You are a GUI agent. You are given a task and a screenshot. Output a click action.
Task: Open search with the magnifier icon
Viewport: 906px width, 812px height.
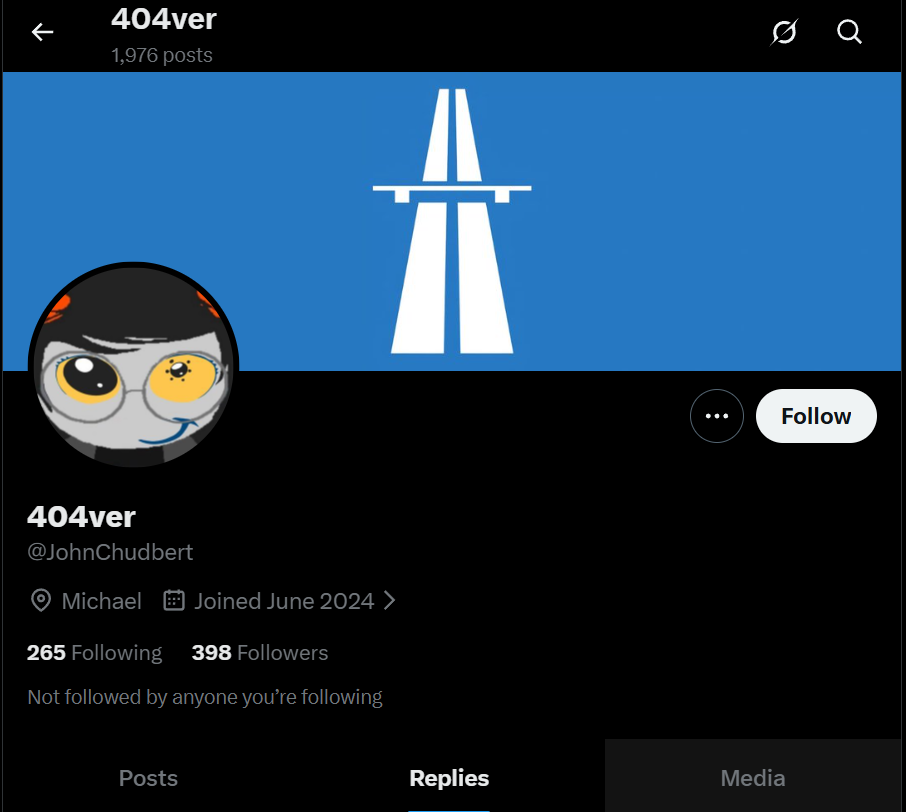click(x=849, y=32)
